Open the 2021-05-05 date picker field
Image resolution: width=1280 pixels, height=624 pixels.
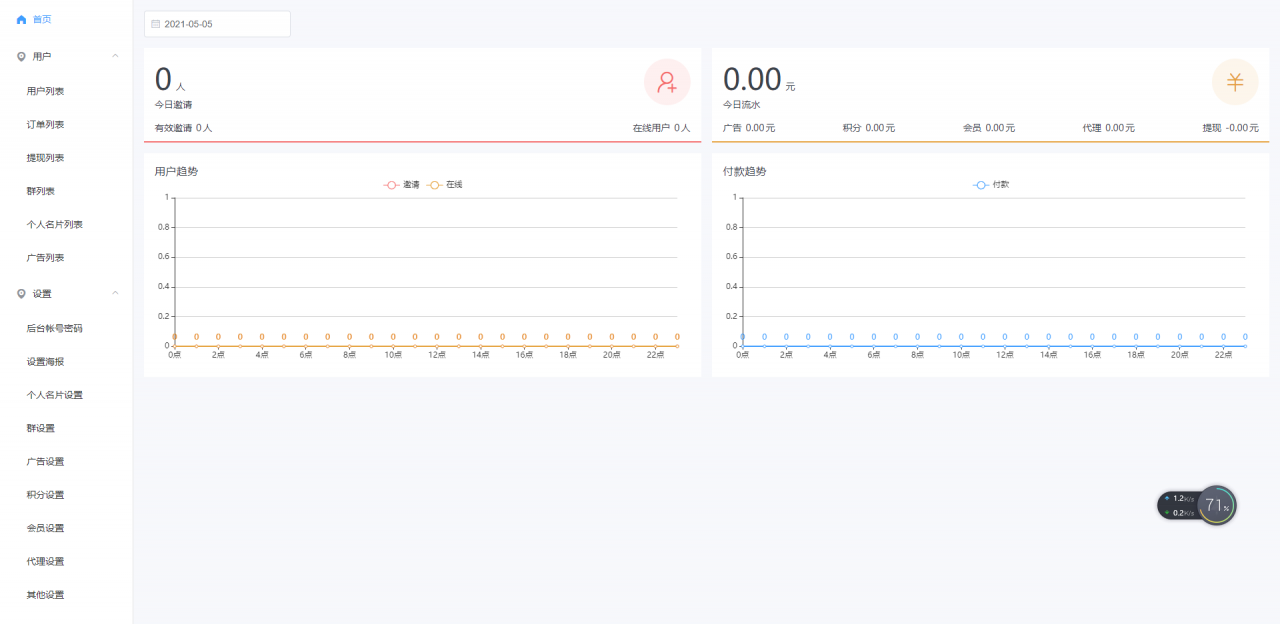[217, 24]
